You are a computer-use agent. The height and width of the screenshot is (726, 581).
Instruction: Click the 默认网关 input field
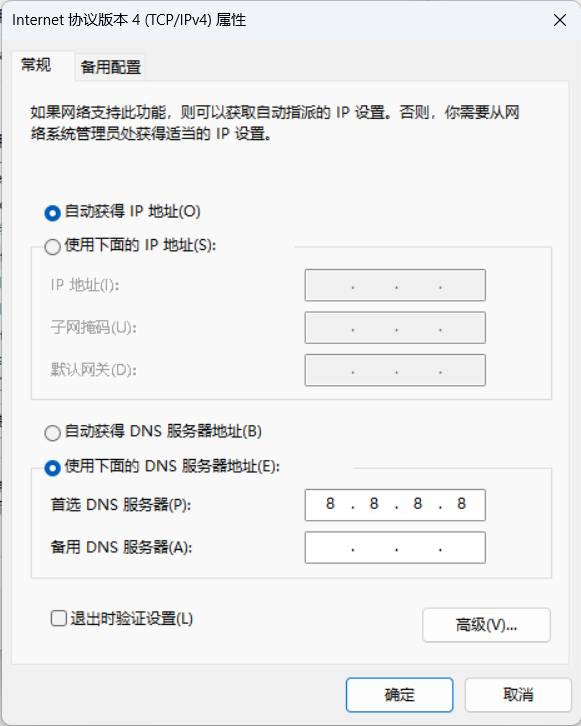(x=395, y=370)
